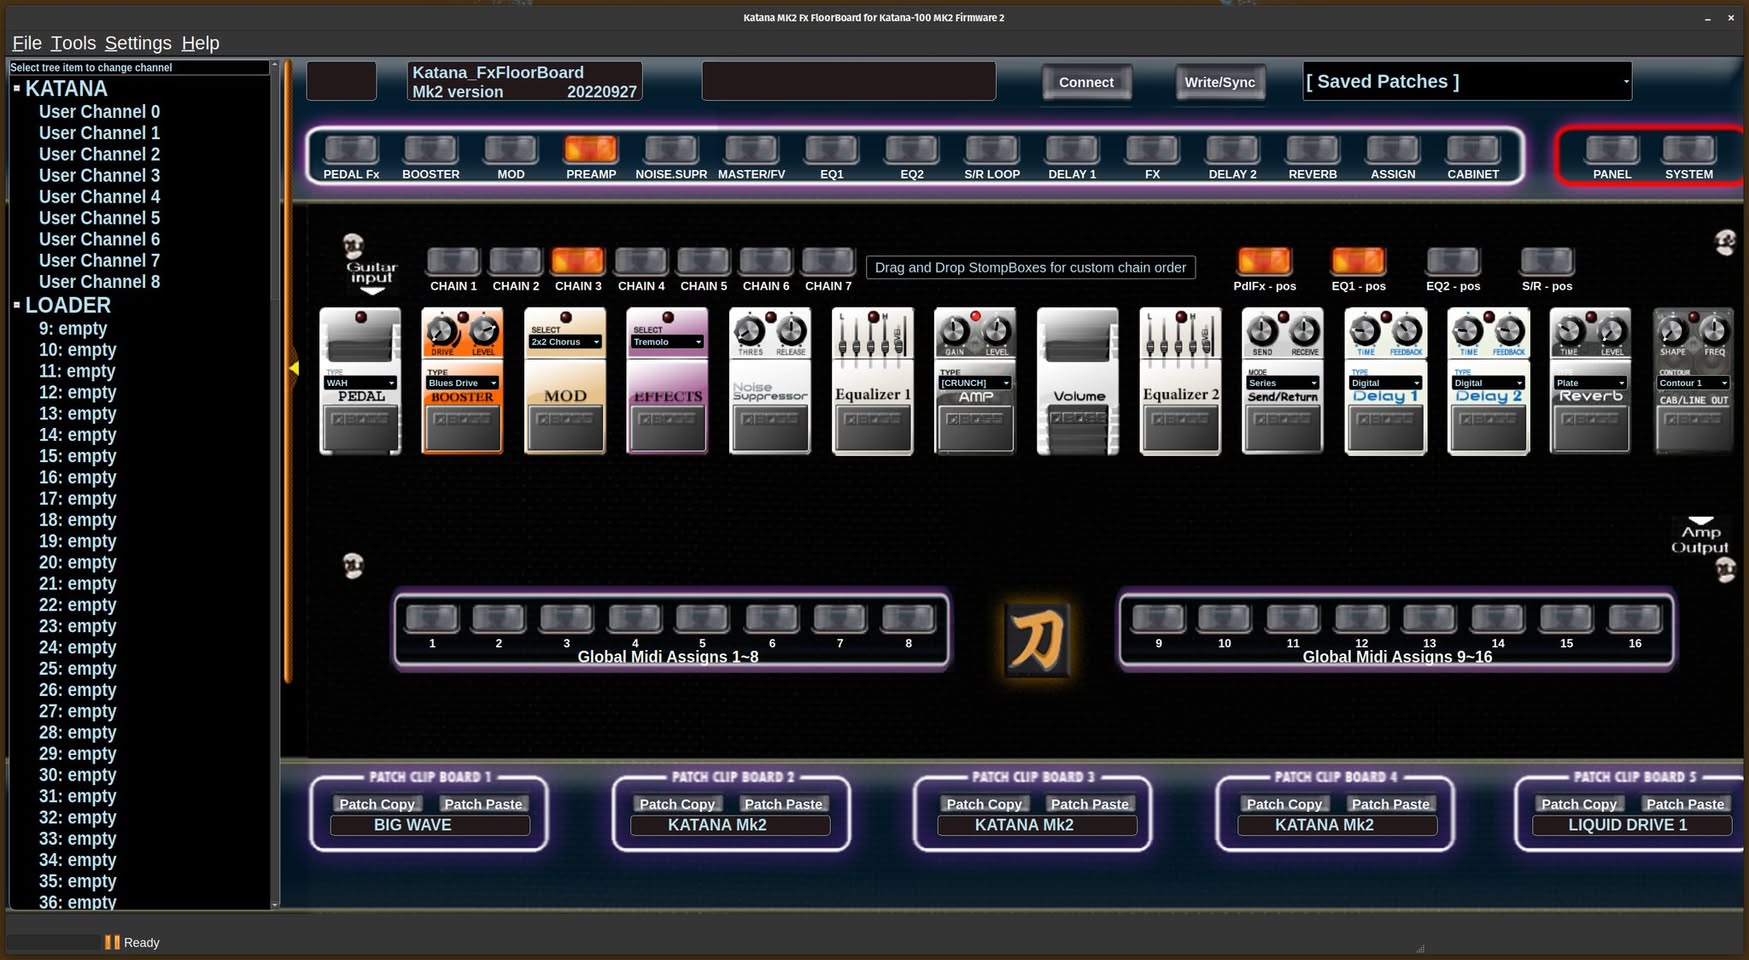This screenshot has width=1749, height=960.
Task: Open the Send/Return mode Series dropdown
Action: tap(1283, 383)
